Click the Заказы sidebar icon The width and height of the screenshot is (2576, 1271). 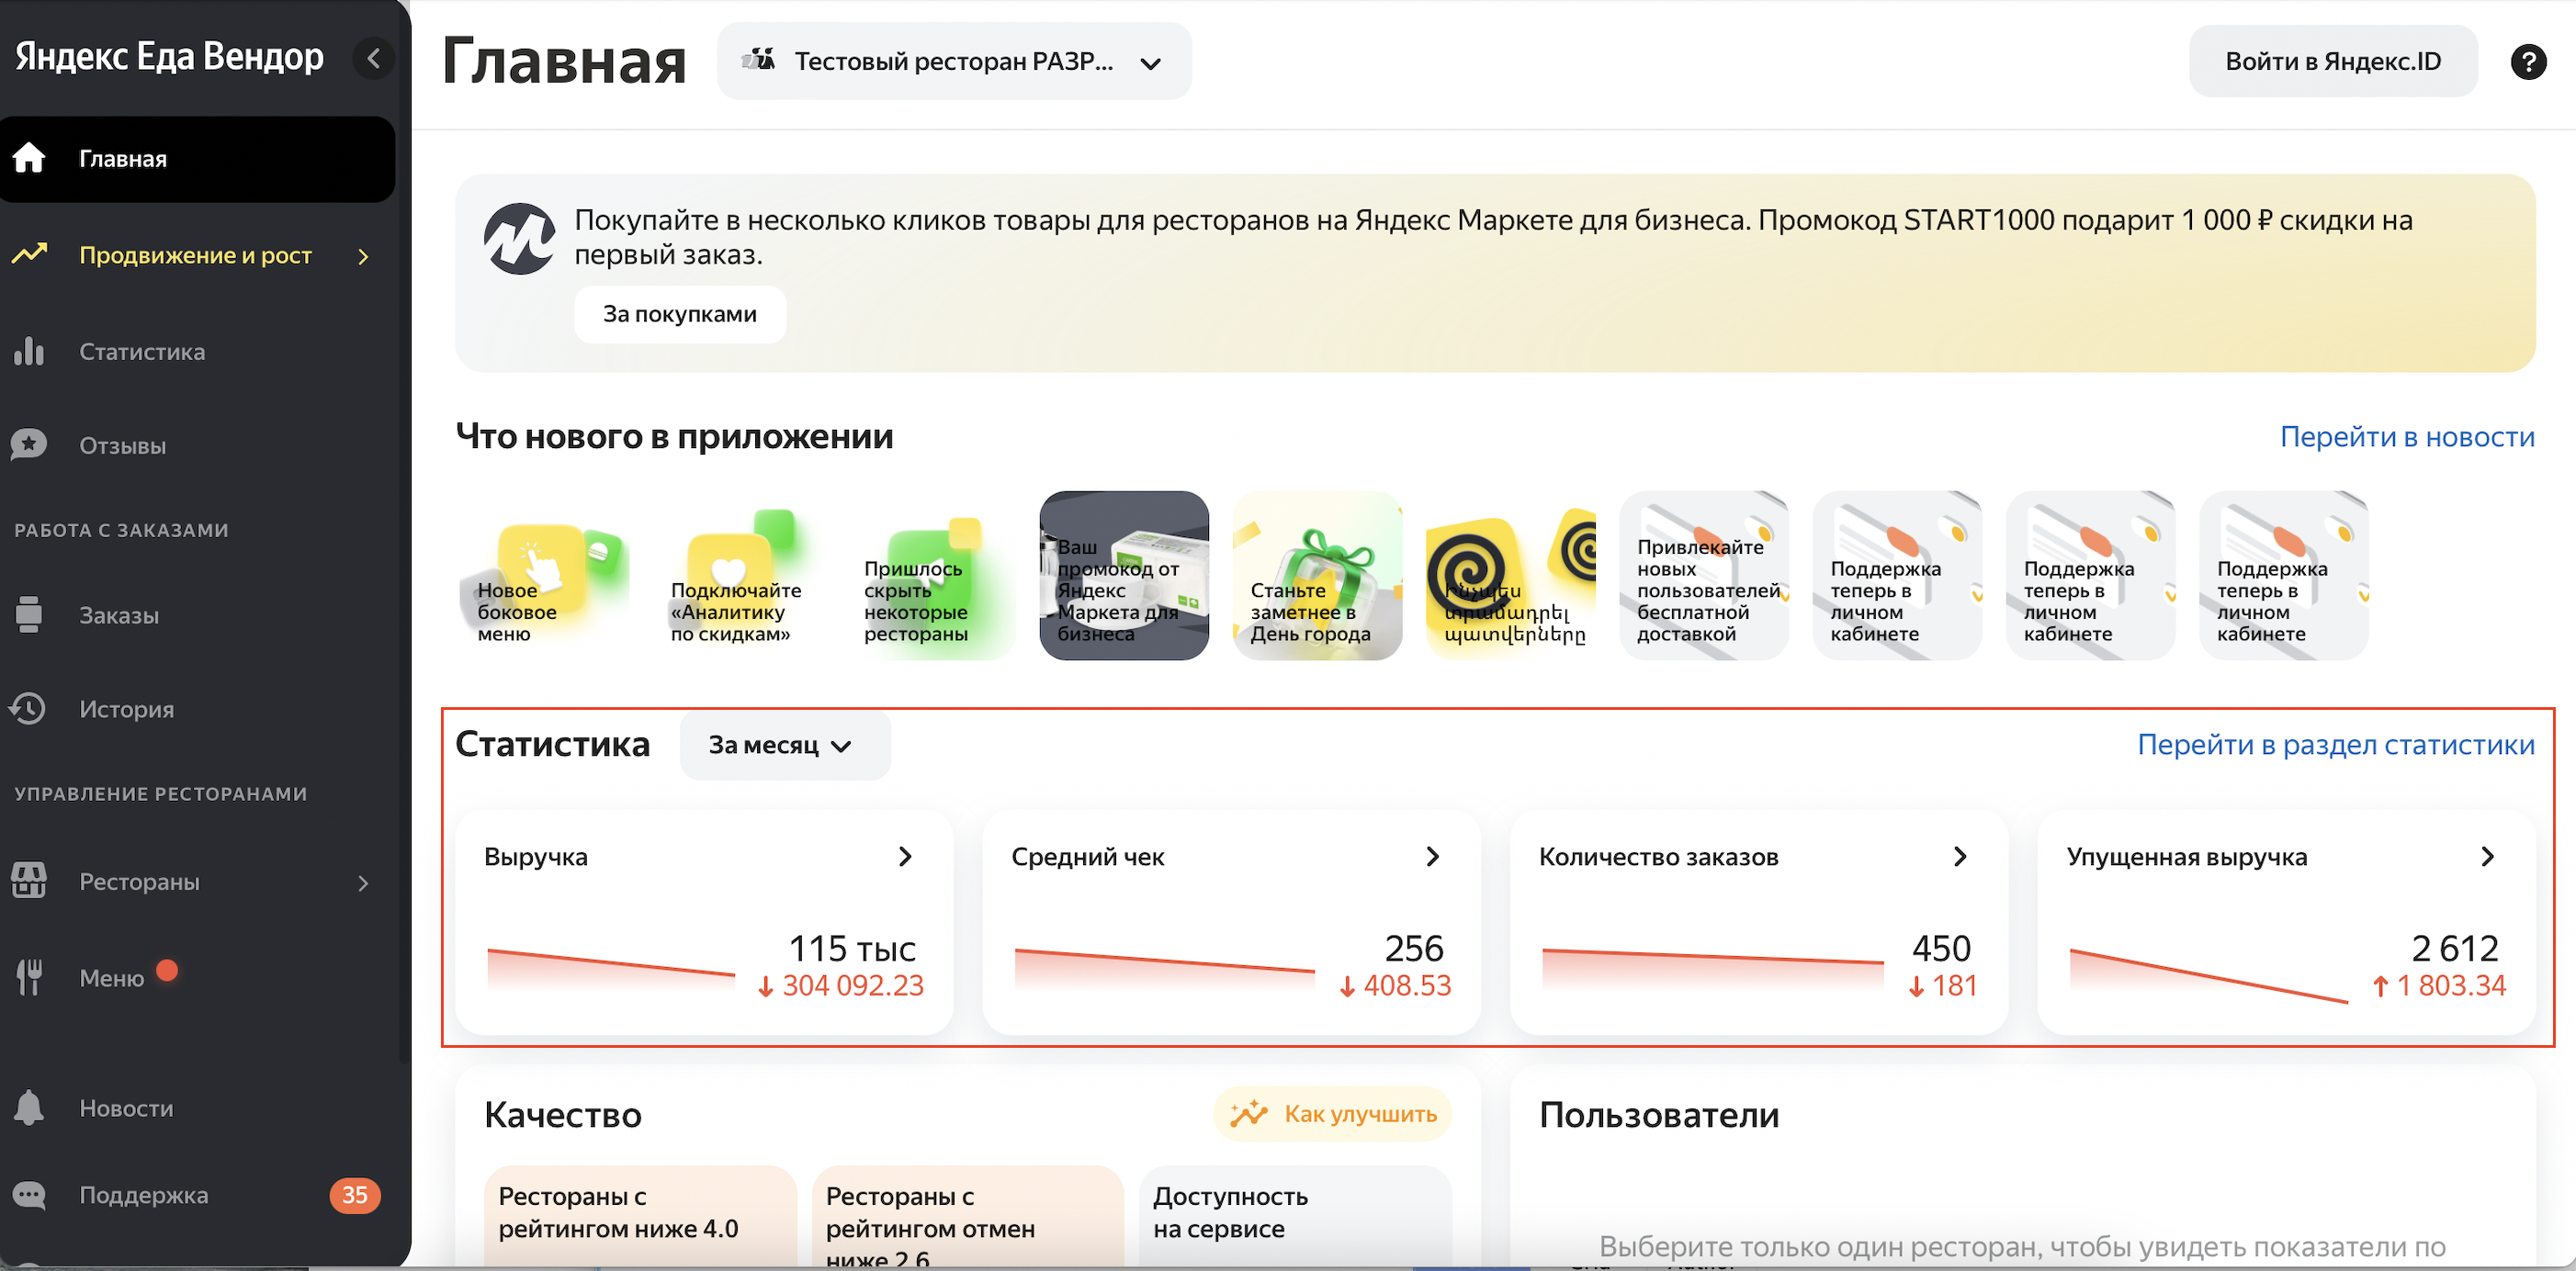point(29,614)
